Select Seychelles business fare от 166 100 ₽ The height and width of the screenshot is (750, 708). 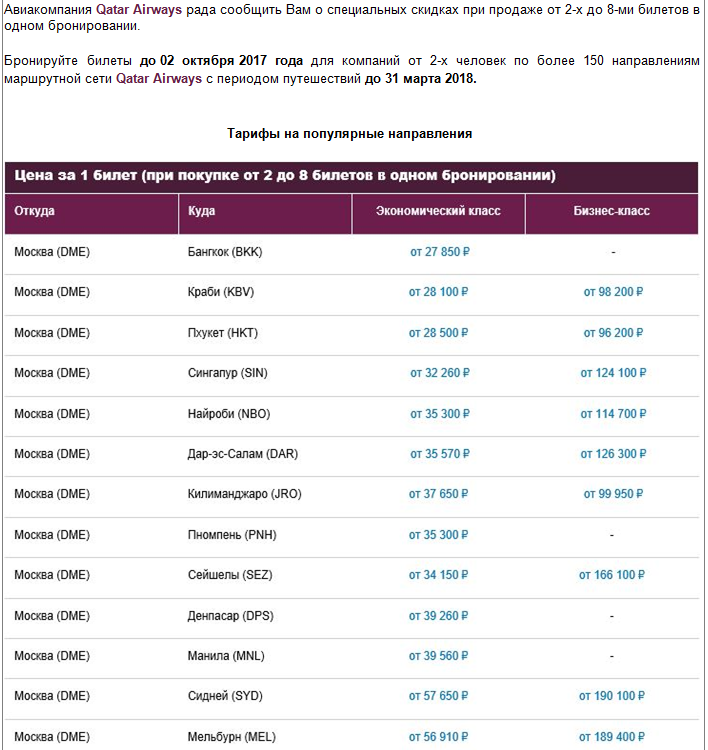(x=611, y=574)
